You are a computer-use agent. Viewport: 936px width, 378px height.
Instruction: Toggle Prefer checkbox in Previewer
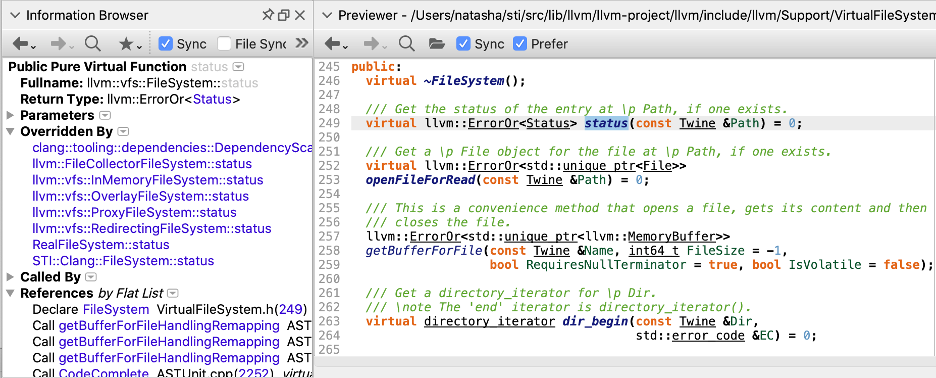[520, 44]
